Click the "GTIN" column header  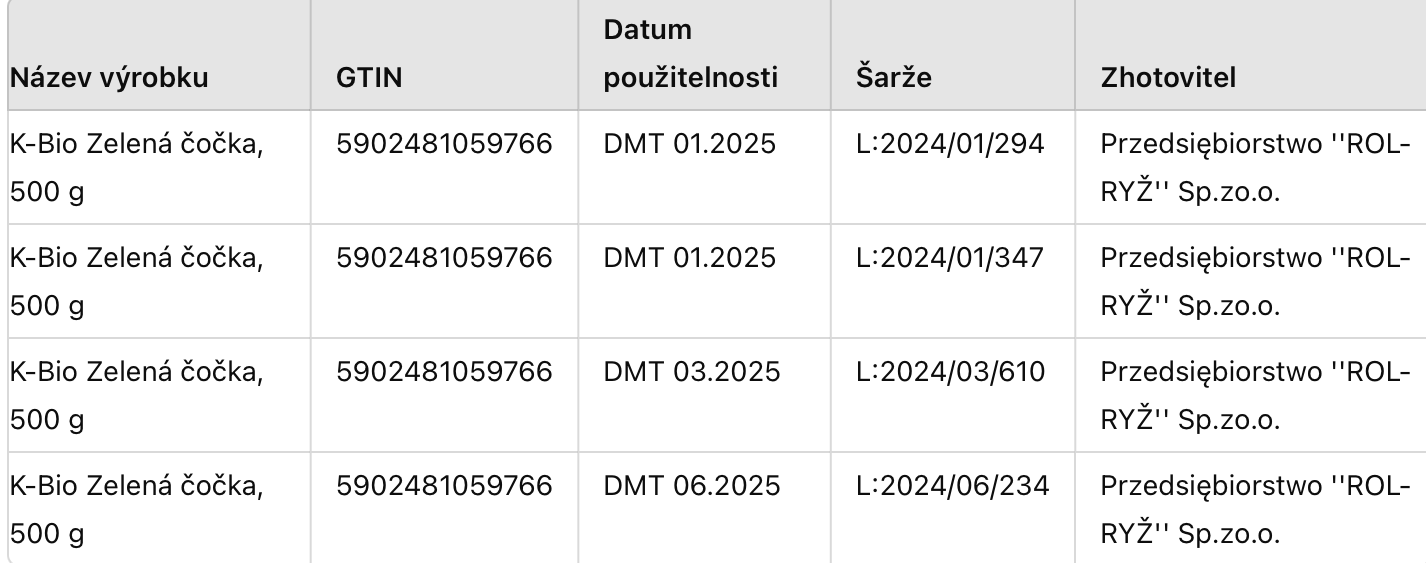[370, 78]
